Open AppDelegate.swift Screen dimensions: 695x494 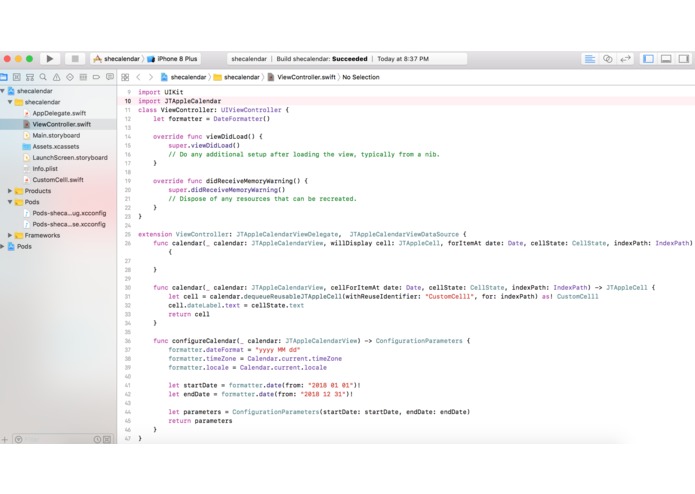(58, 113)
